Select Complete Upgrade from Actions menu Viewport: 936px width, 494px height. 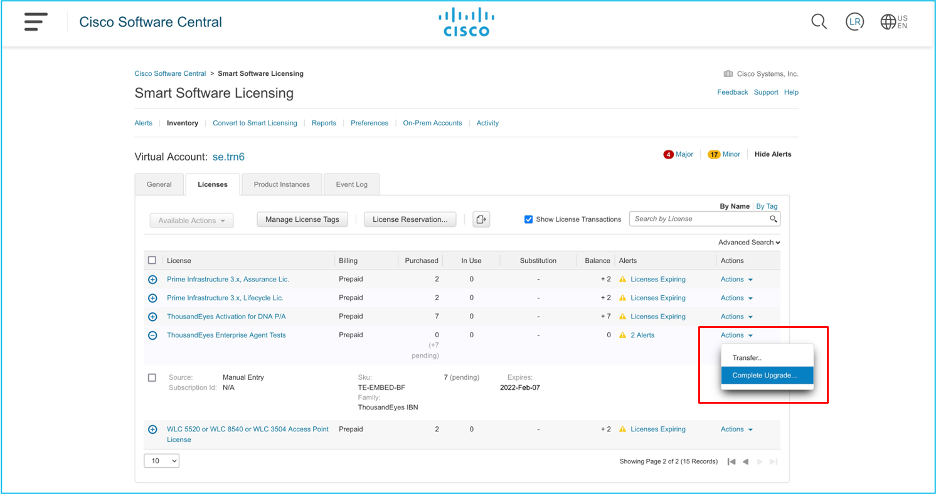[764, 375]
